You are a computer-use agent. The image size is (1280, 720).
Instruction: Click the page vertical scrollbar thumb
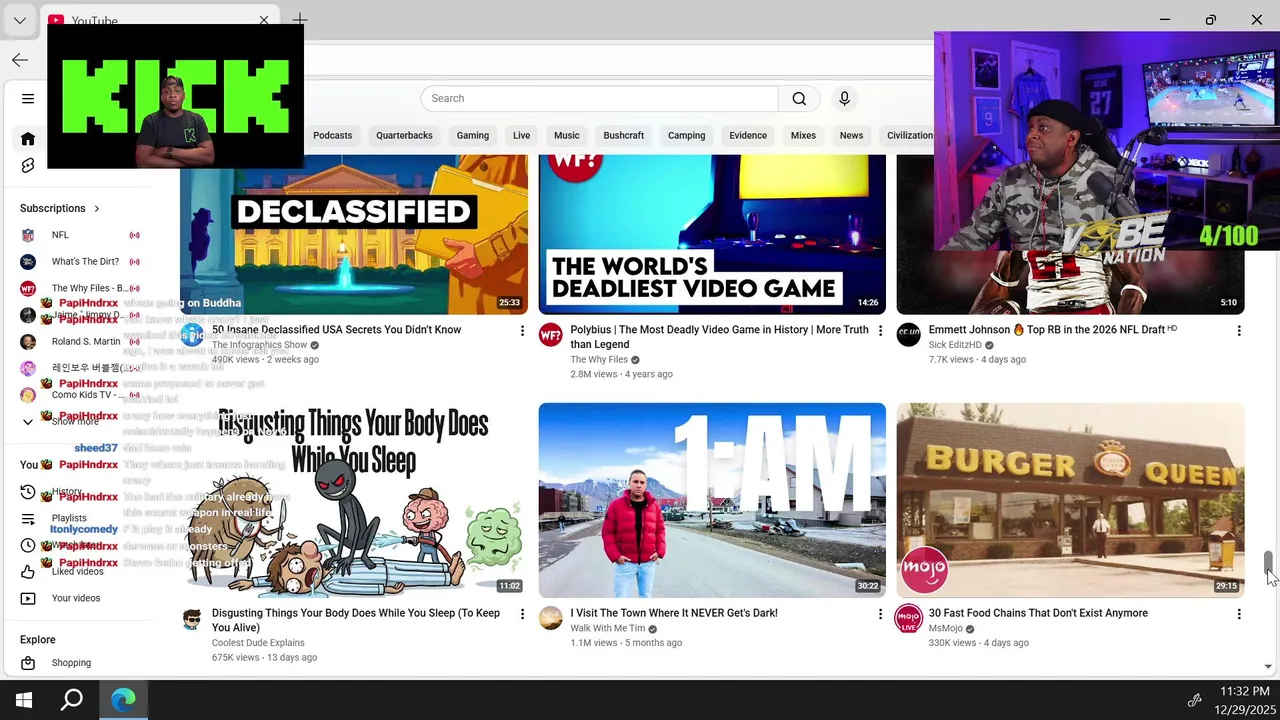tap(1268, 565)
